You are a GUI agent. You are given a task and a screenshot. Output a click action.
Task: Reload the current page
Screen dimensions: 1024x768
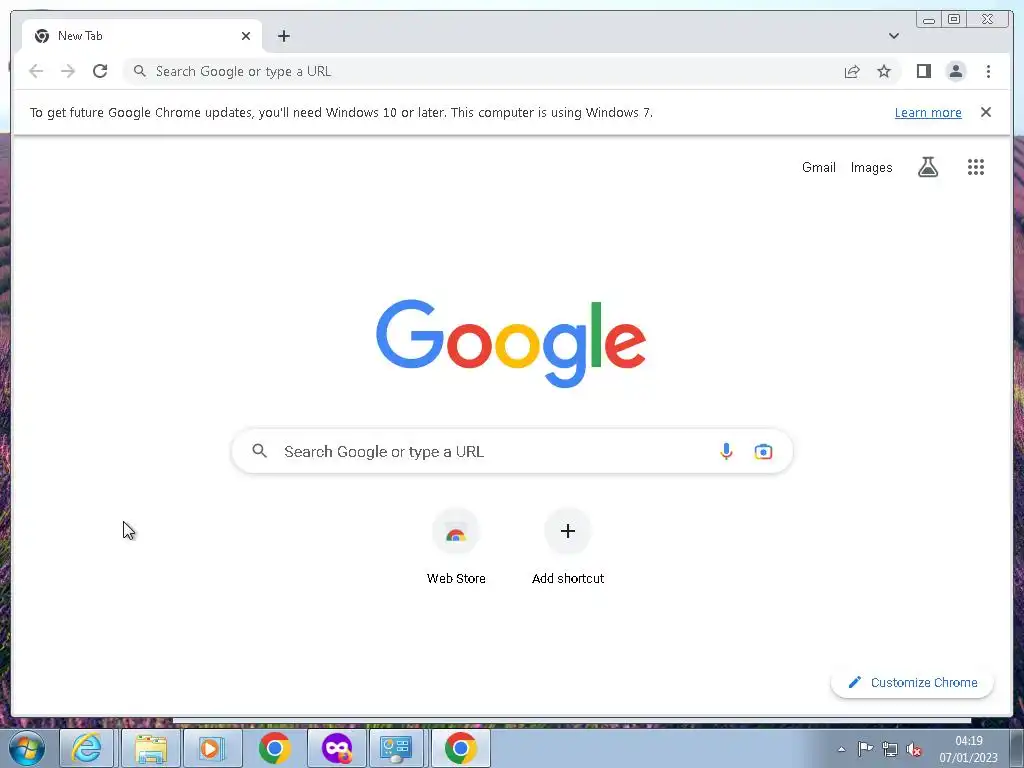pyautogui.click(x=100, y=71)
